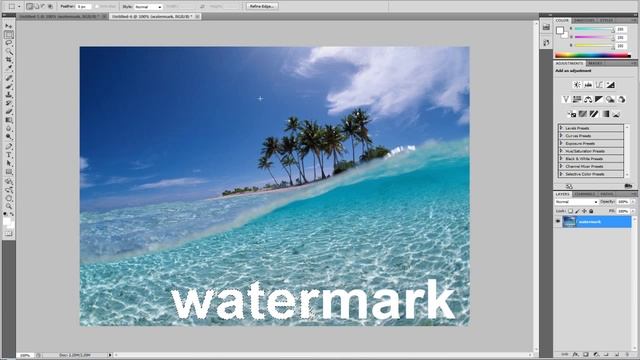The width and height of the screenshot is (640, 360).
Task: Add a Color Balance adjustment
Action: click(588, 99)
